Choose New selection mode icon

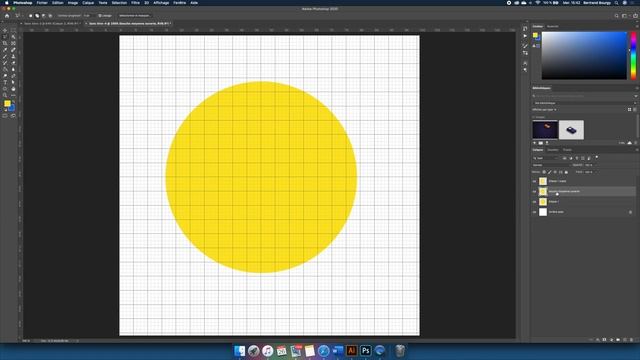pyautogui.click(x=31, y=16)
